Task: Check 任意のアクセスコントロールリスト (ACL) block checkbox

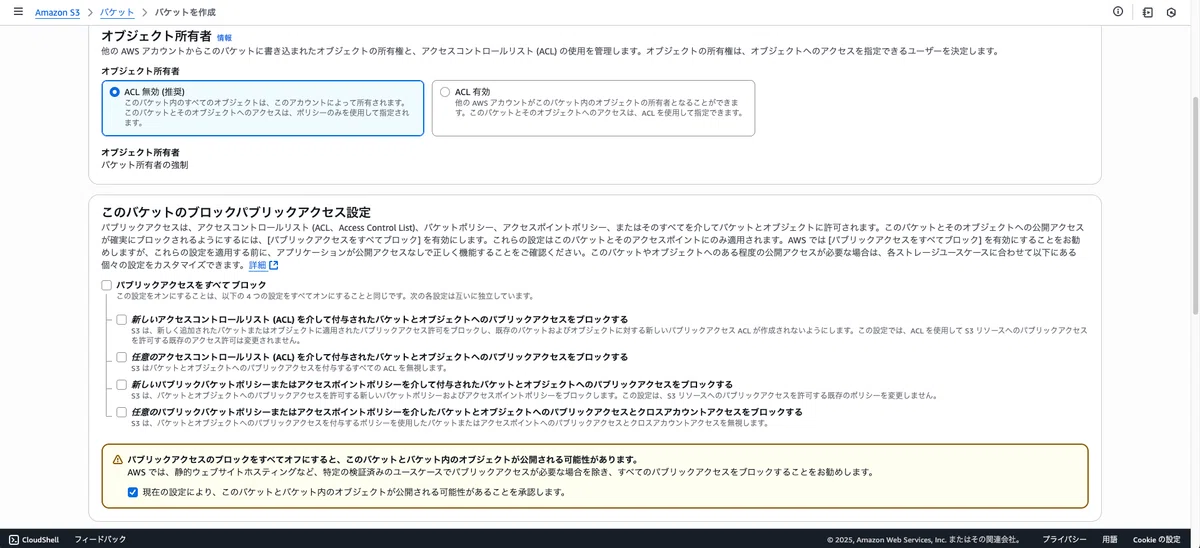Action: [122, 357]
